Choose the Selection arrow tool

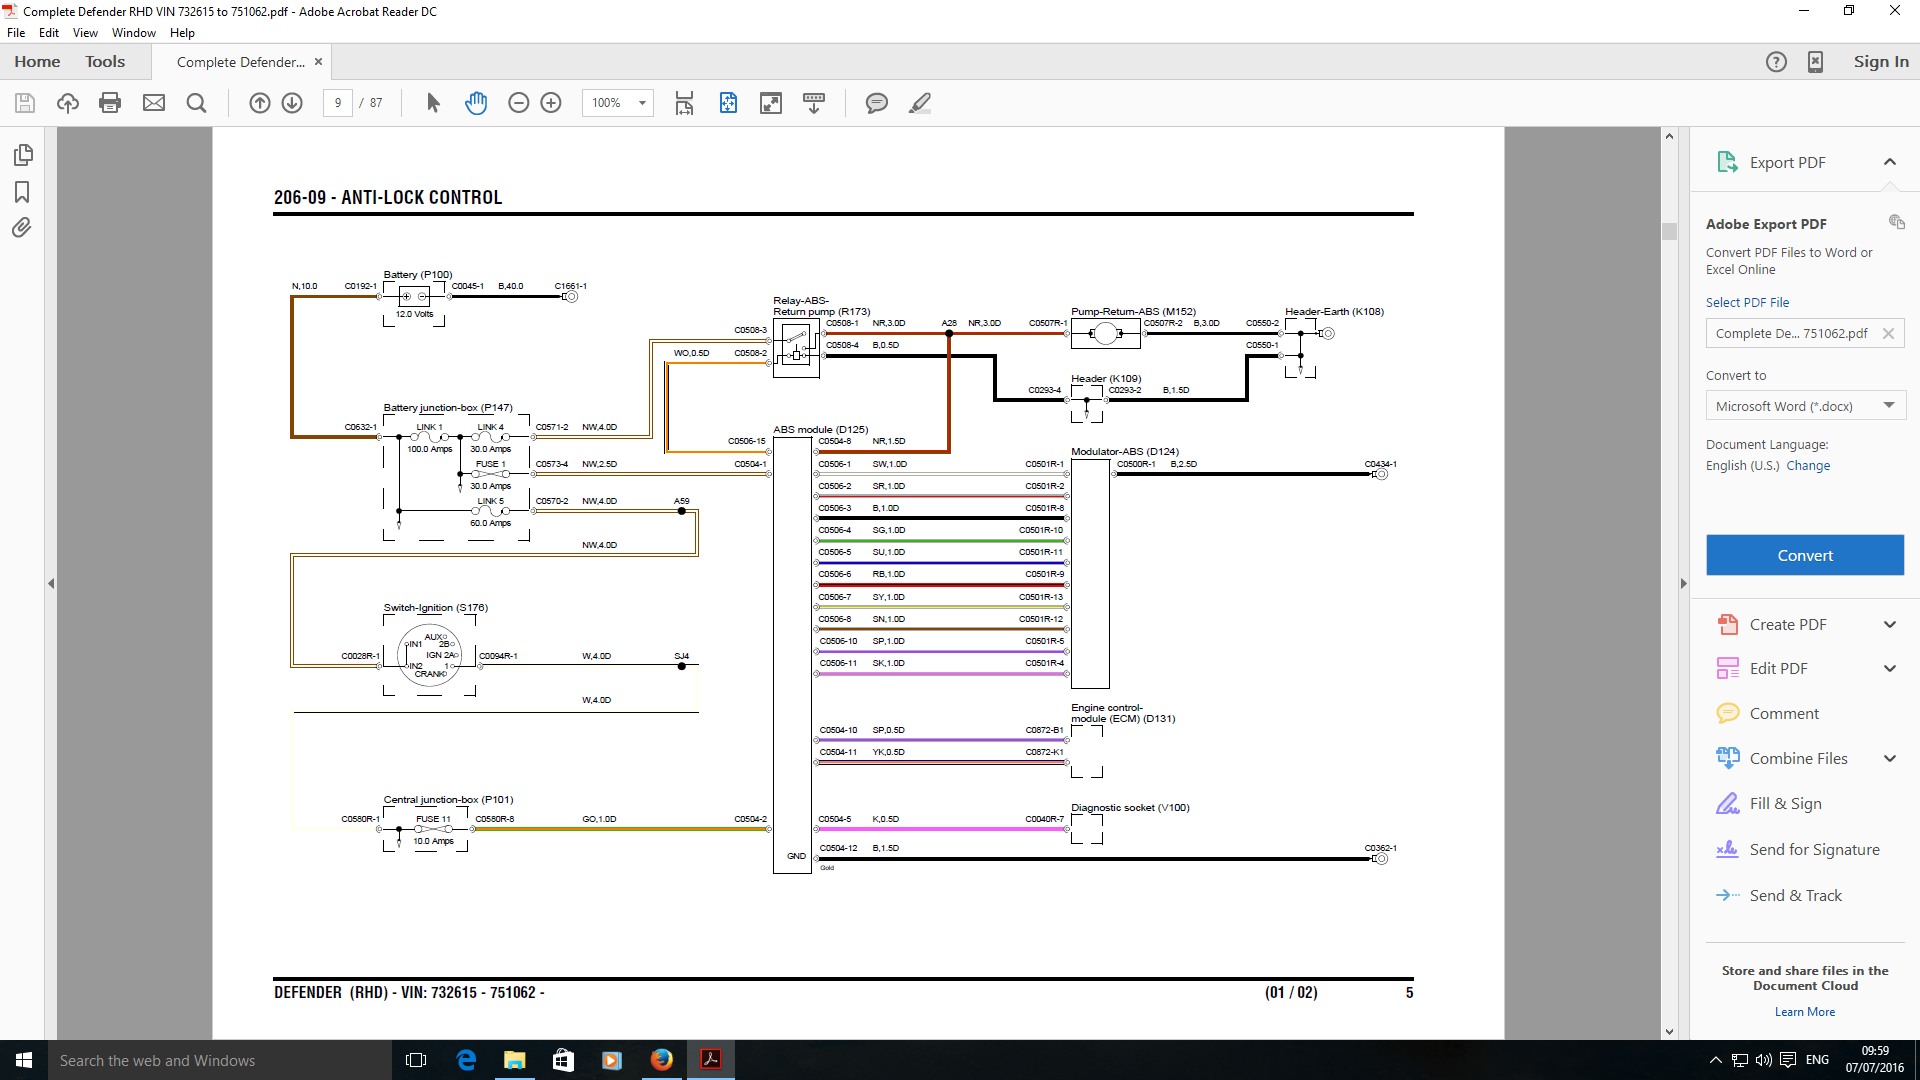point(433,103)
